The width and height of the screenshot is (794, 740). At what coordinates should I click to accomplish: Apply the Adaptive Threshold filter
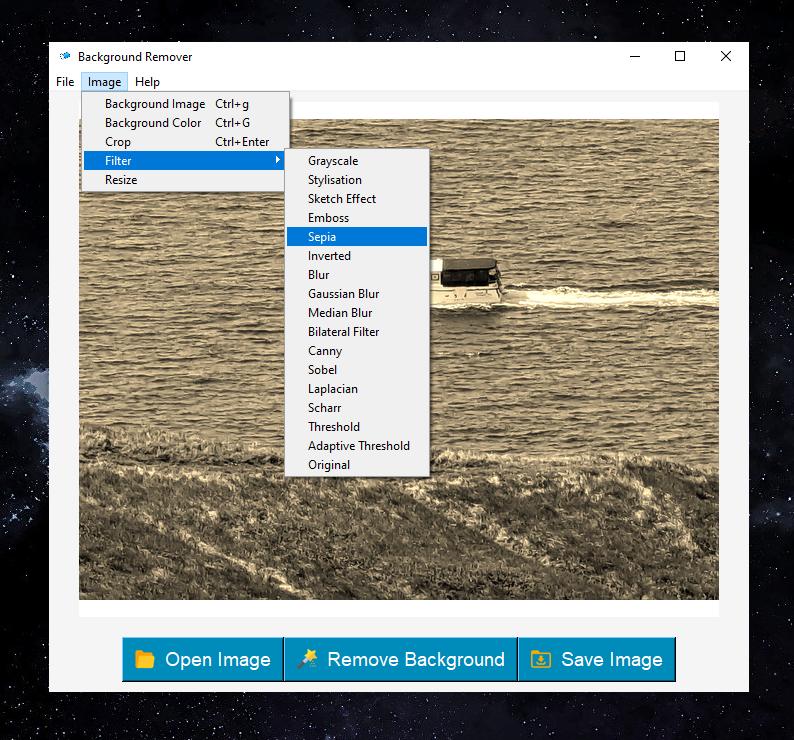[x=358, y=446]
